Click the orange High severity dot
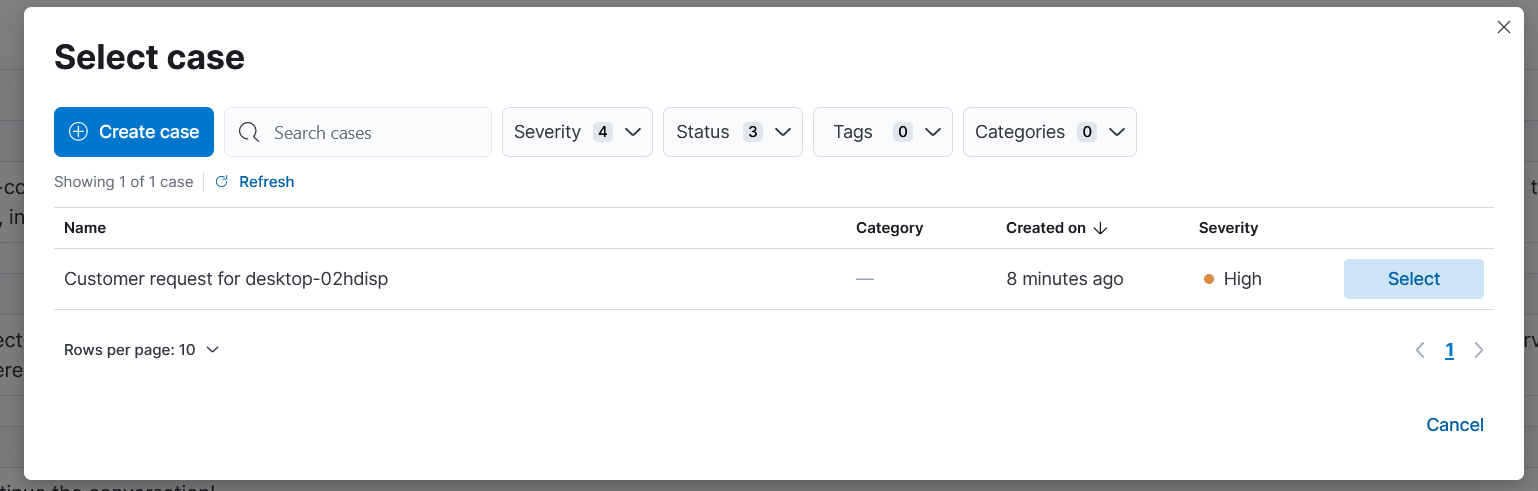Image resolution: width=1538 pixels, height=491 pixels. (1209, 280)
